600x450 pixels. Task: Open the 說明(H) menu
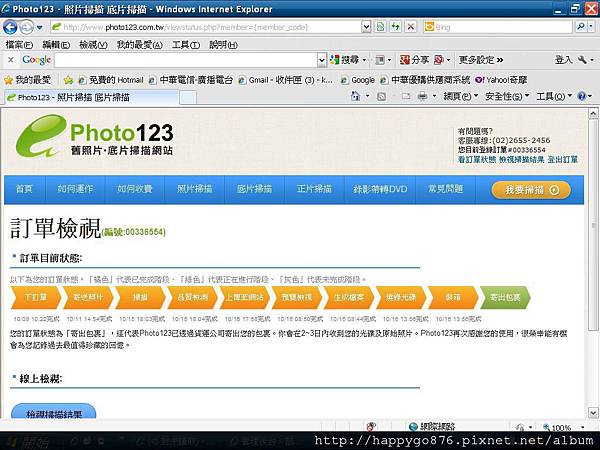(x=223, y=45)
